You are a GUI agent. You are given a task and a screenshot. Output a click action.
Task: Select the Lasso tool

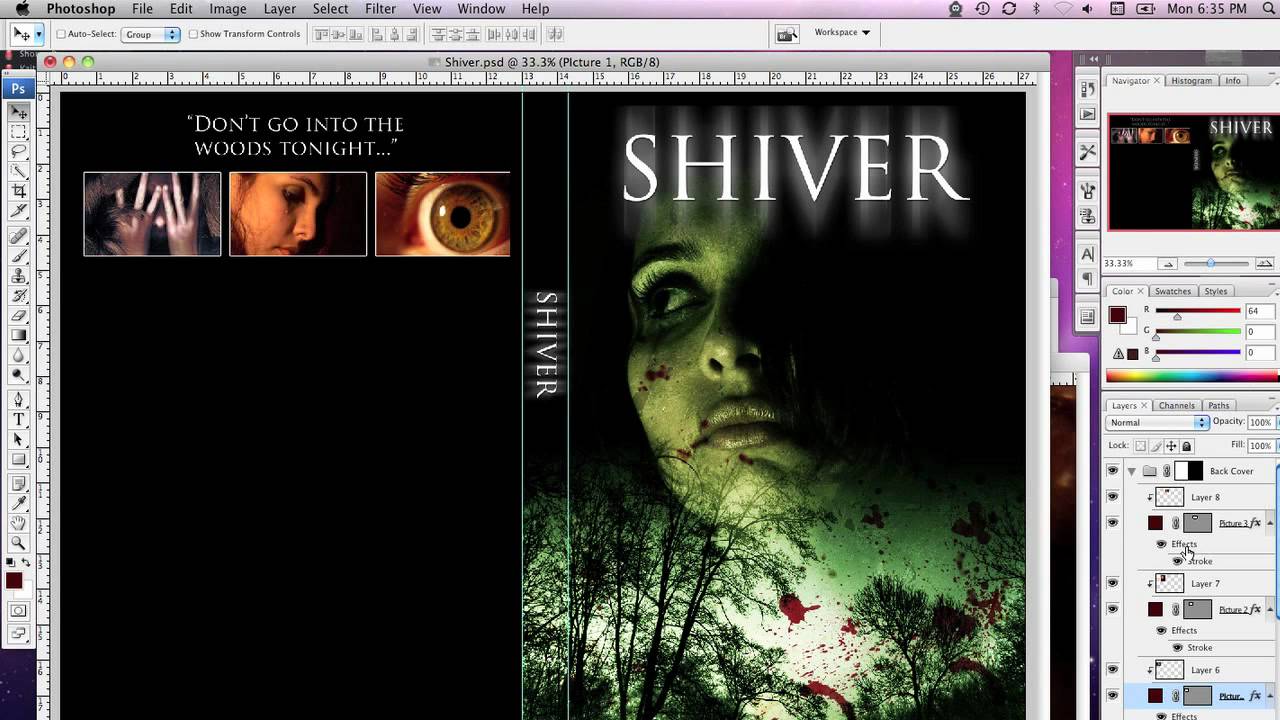pos(18,152)
